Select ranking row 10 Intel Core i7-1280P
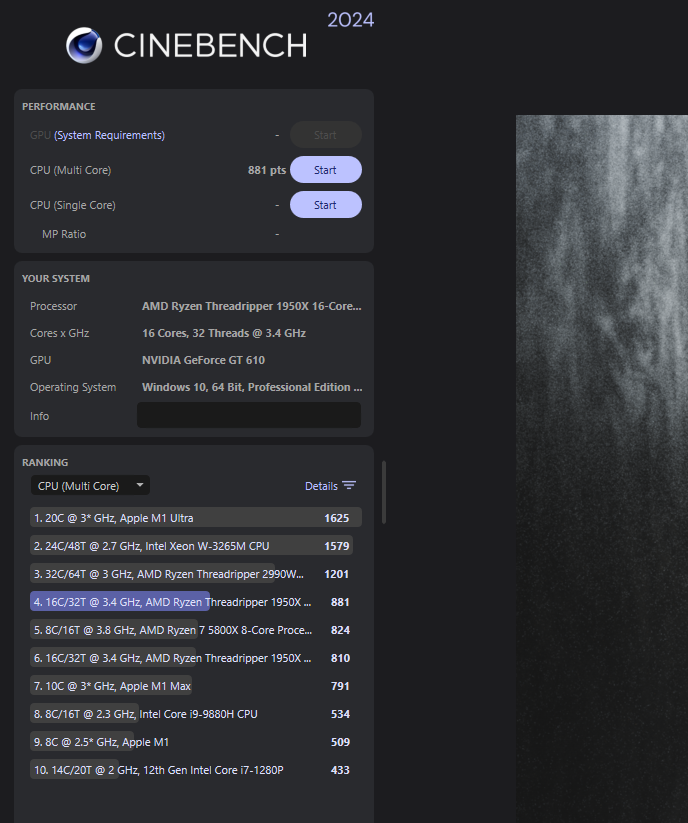Image resolution: width=688 pixels, height=823 pixels. click(196, 769)
